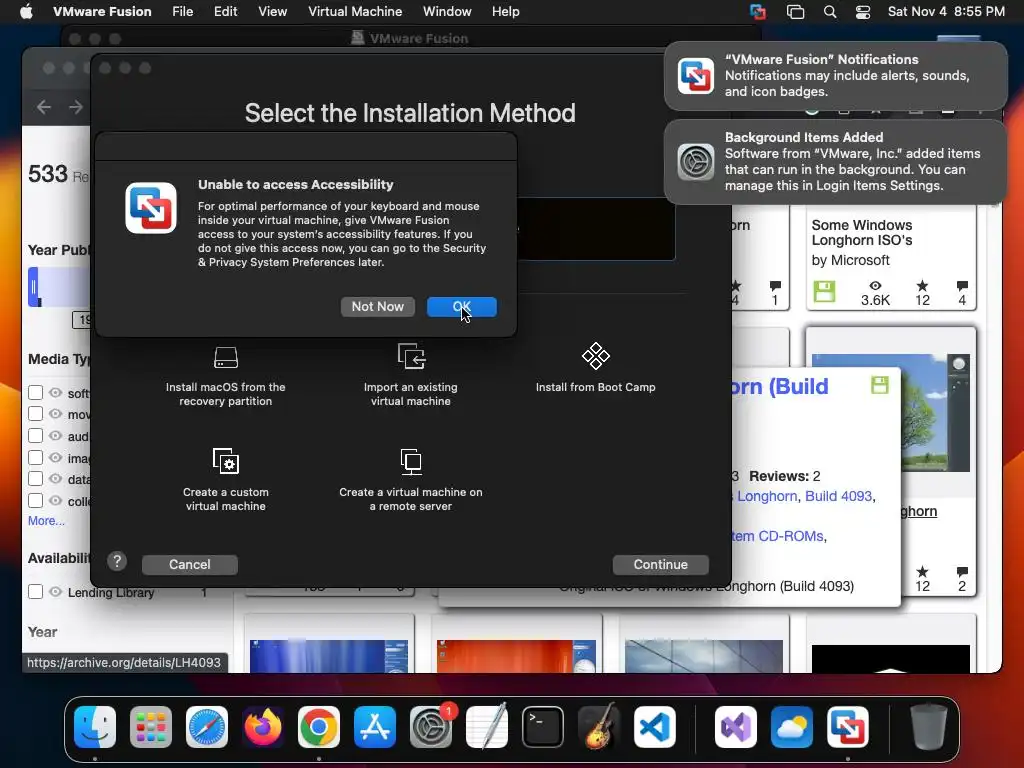The image size is (1024, 768).
Task: Open the Longhorn tag link in the popup
Action: click(767, 496)
